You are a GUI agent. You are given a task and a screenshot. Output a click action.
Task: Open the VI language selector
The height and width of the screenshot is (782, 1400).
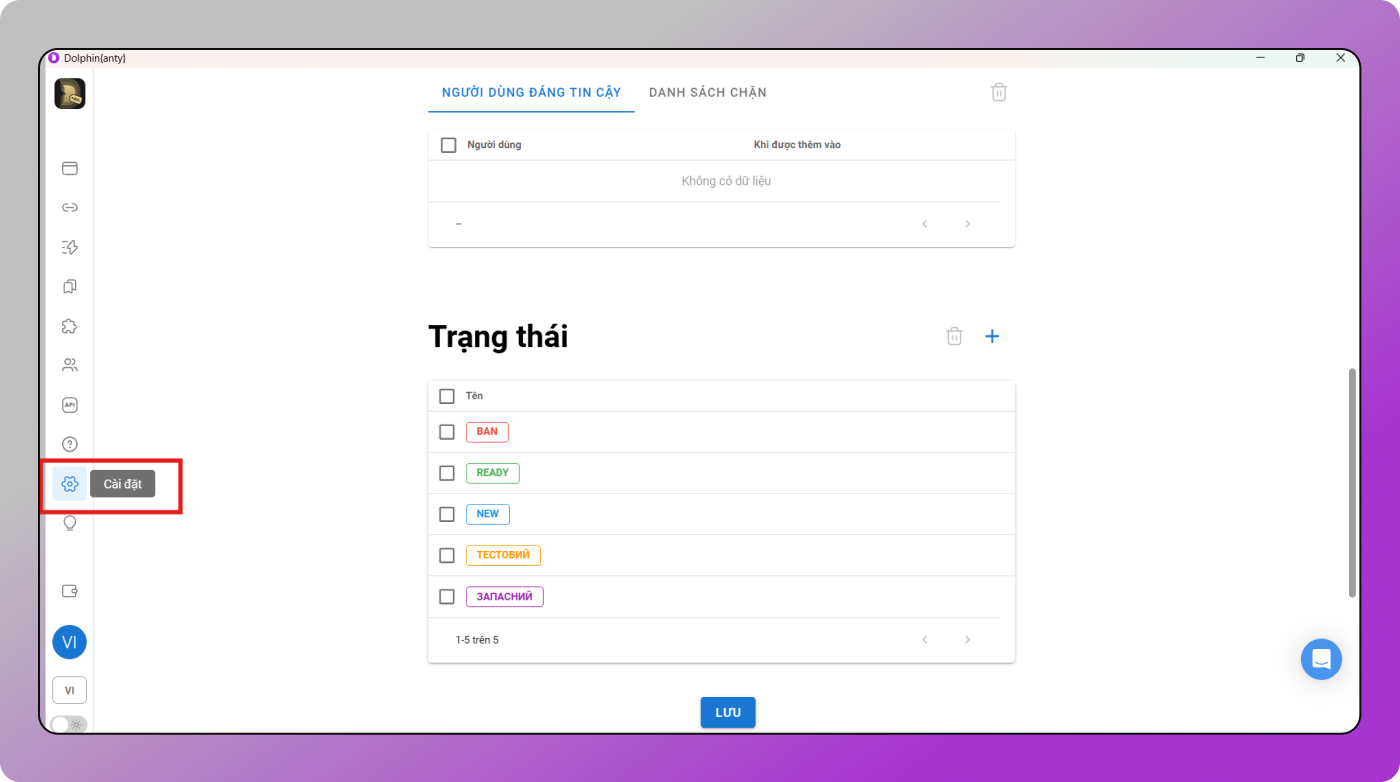(70, 690)
